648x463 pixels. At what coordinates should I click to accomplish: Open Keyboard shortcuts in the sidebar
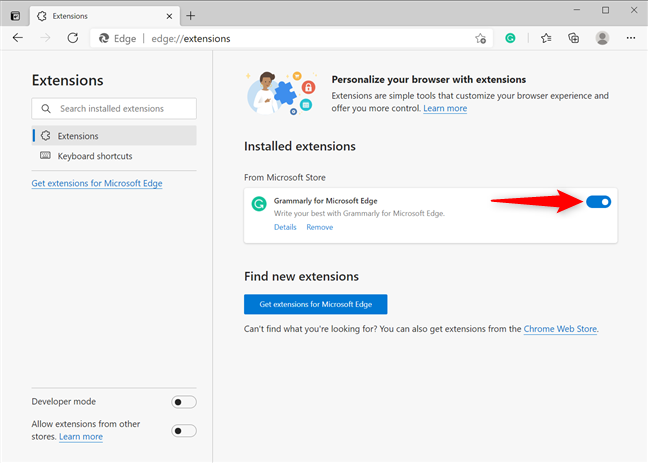click(x=114, y=156)
